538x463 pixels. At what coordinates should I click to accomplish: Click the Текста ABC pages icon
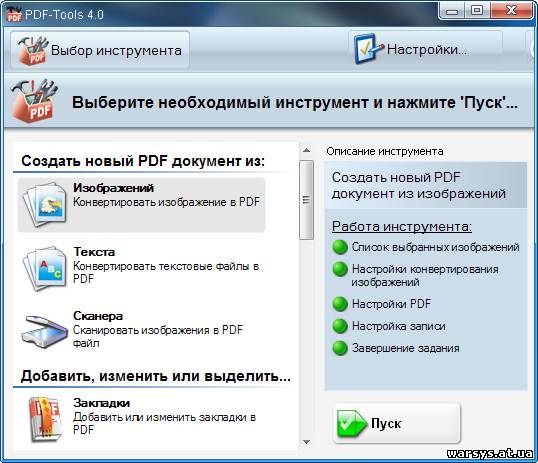click(x=45, y=268)
